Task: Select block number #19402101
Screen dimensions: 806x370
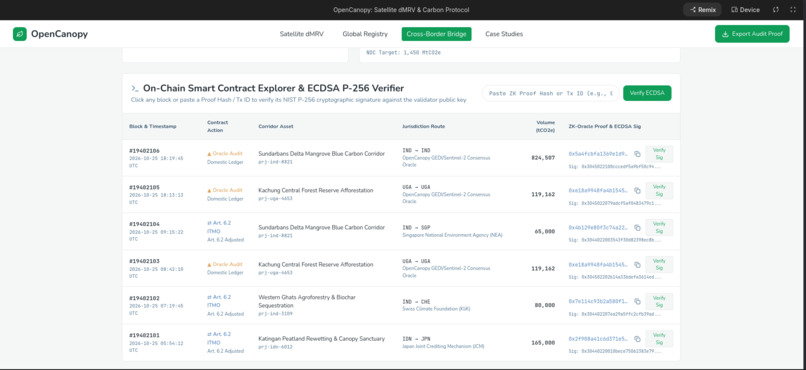Action: click(x=144, y=335)
